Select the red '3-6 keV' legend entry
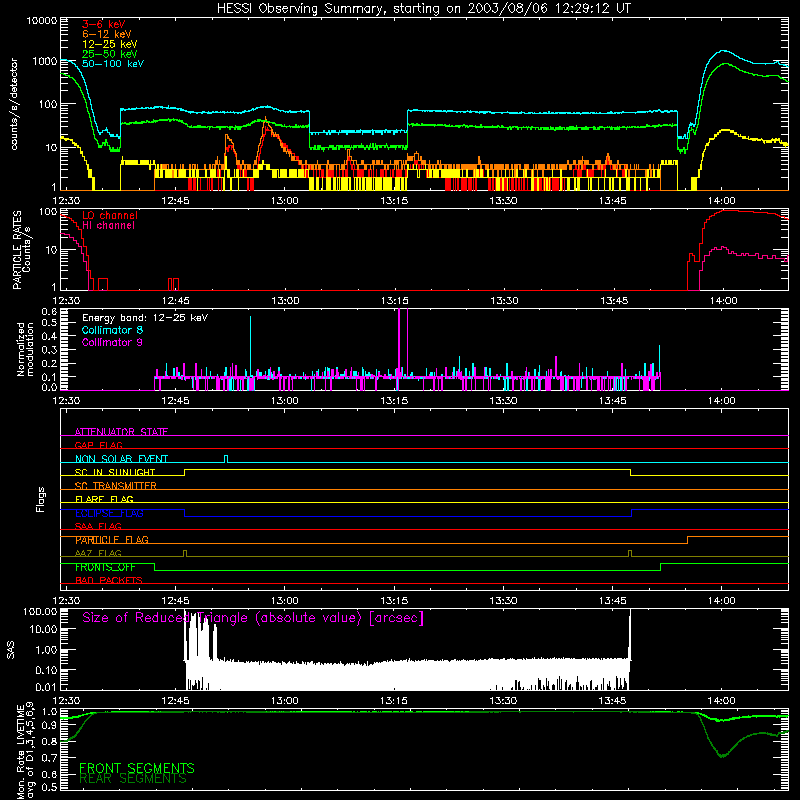Screen dimensions: 800x800 click(x=103, y=24)
